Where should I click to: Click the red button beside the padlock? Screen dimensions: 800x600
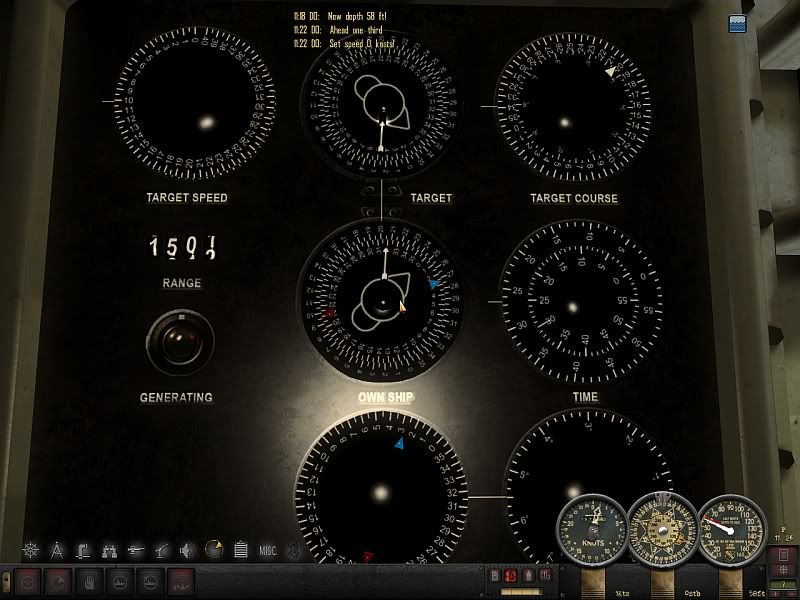pyautogui.click(x=28, y=581)
